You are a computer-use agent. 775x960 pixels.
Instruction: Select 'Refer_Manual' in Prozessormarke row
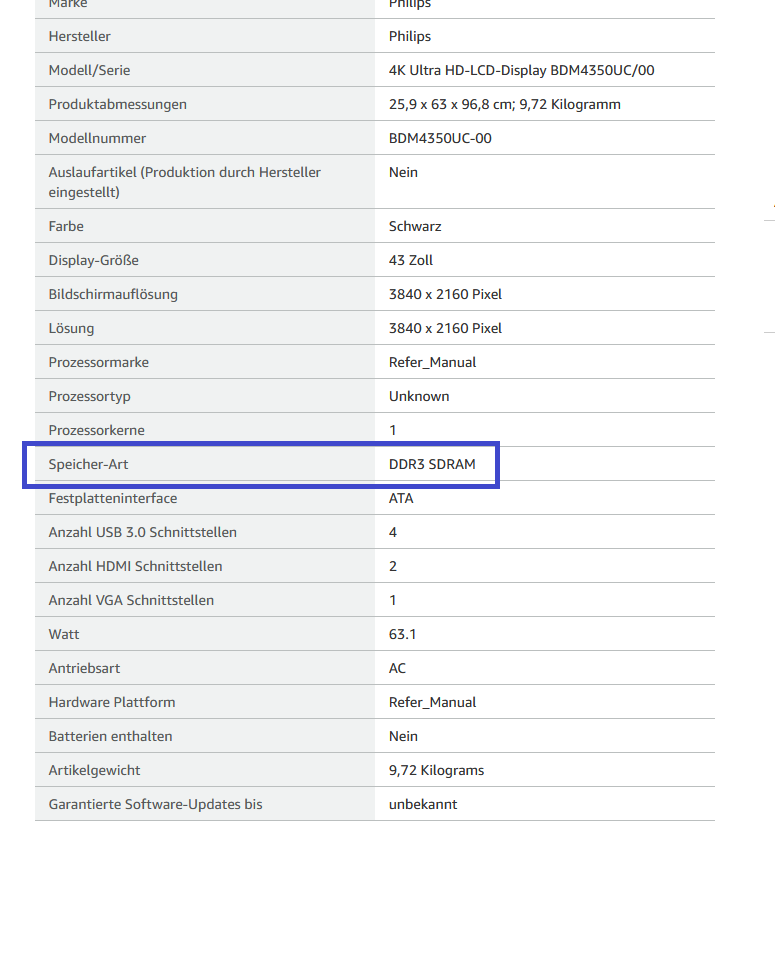[432, 362]
